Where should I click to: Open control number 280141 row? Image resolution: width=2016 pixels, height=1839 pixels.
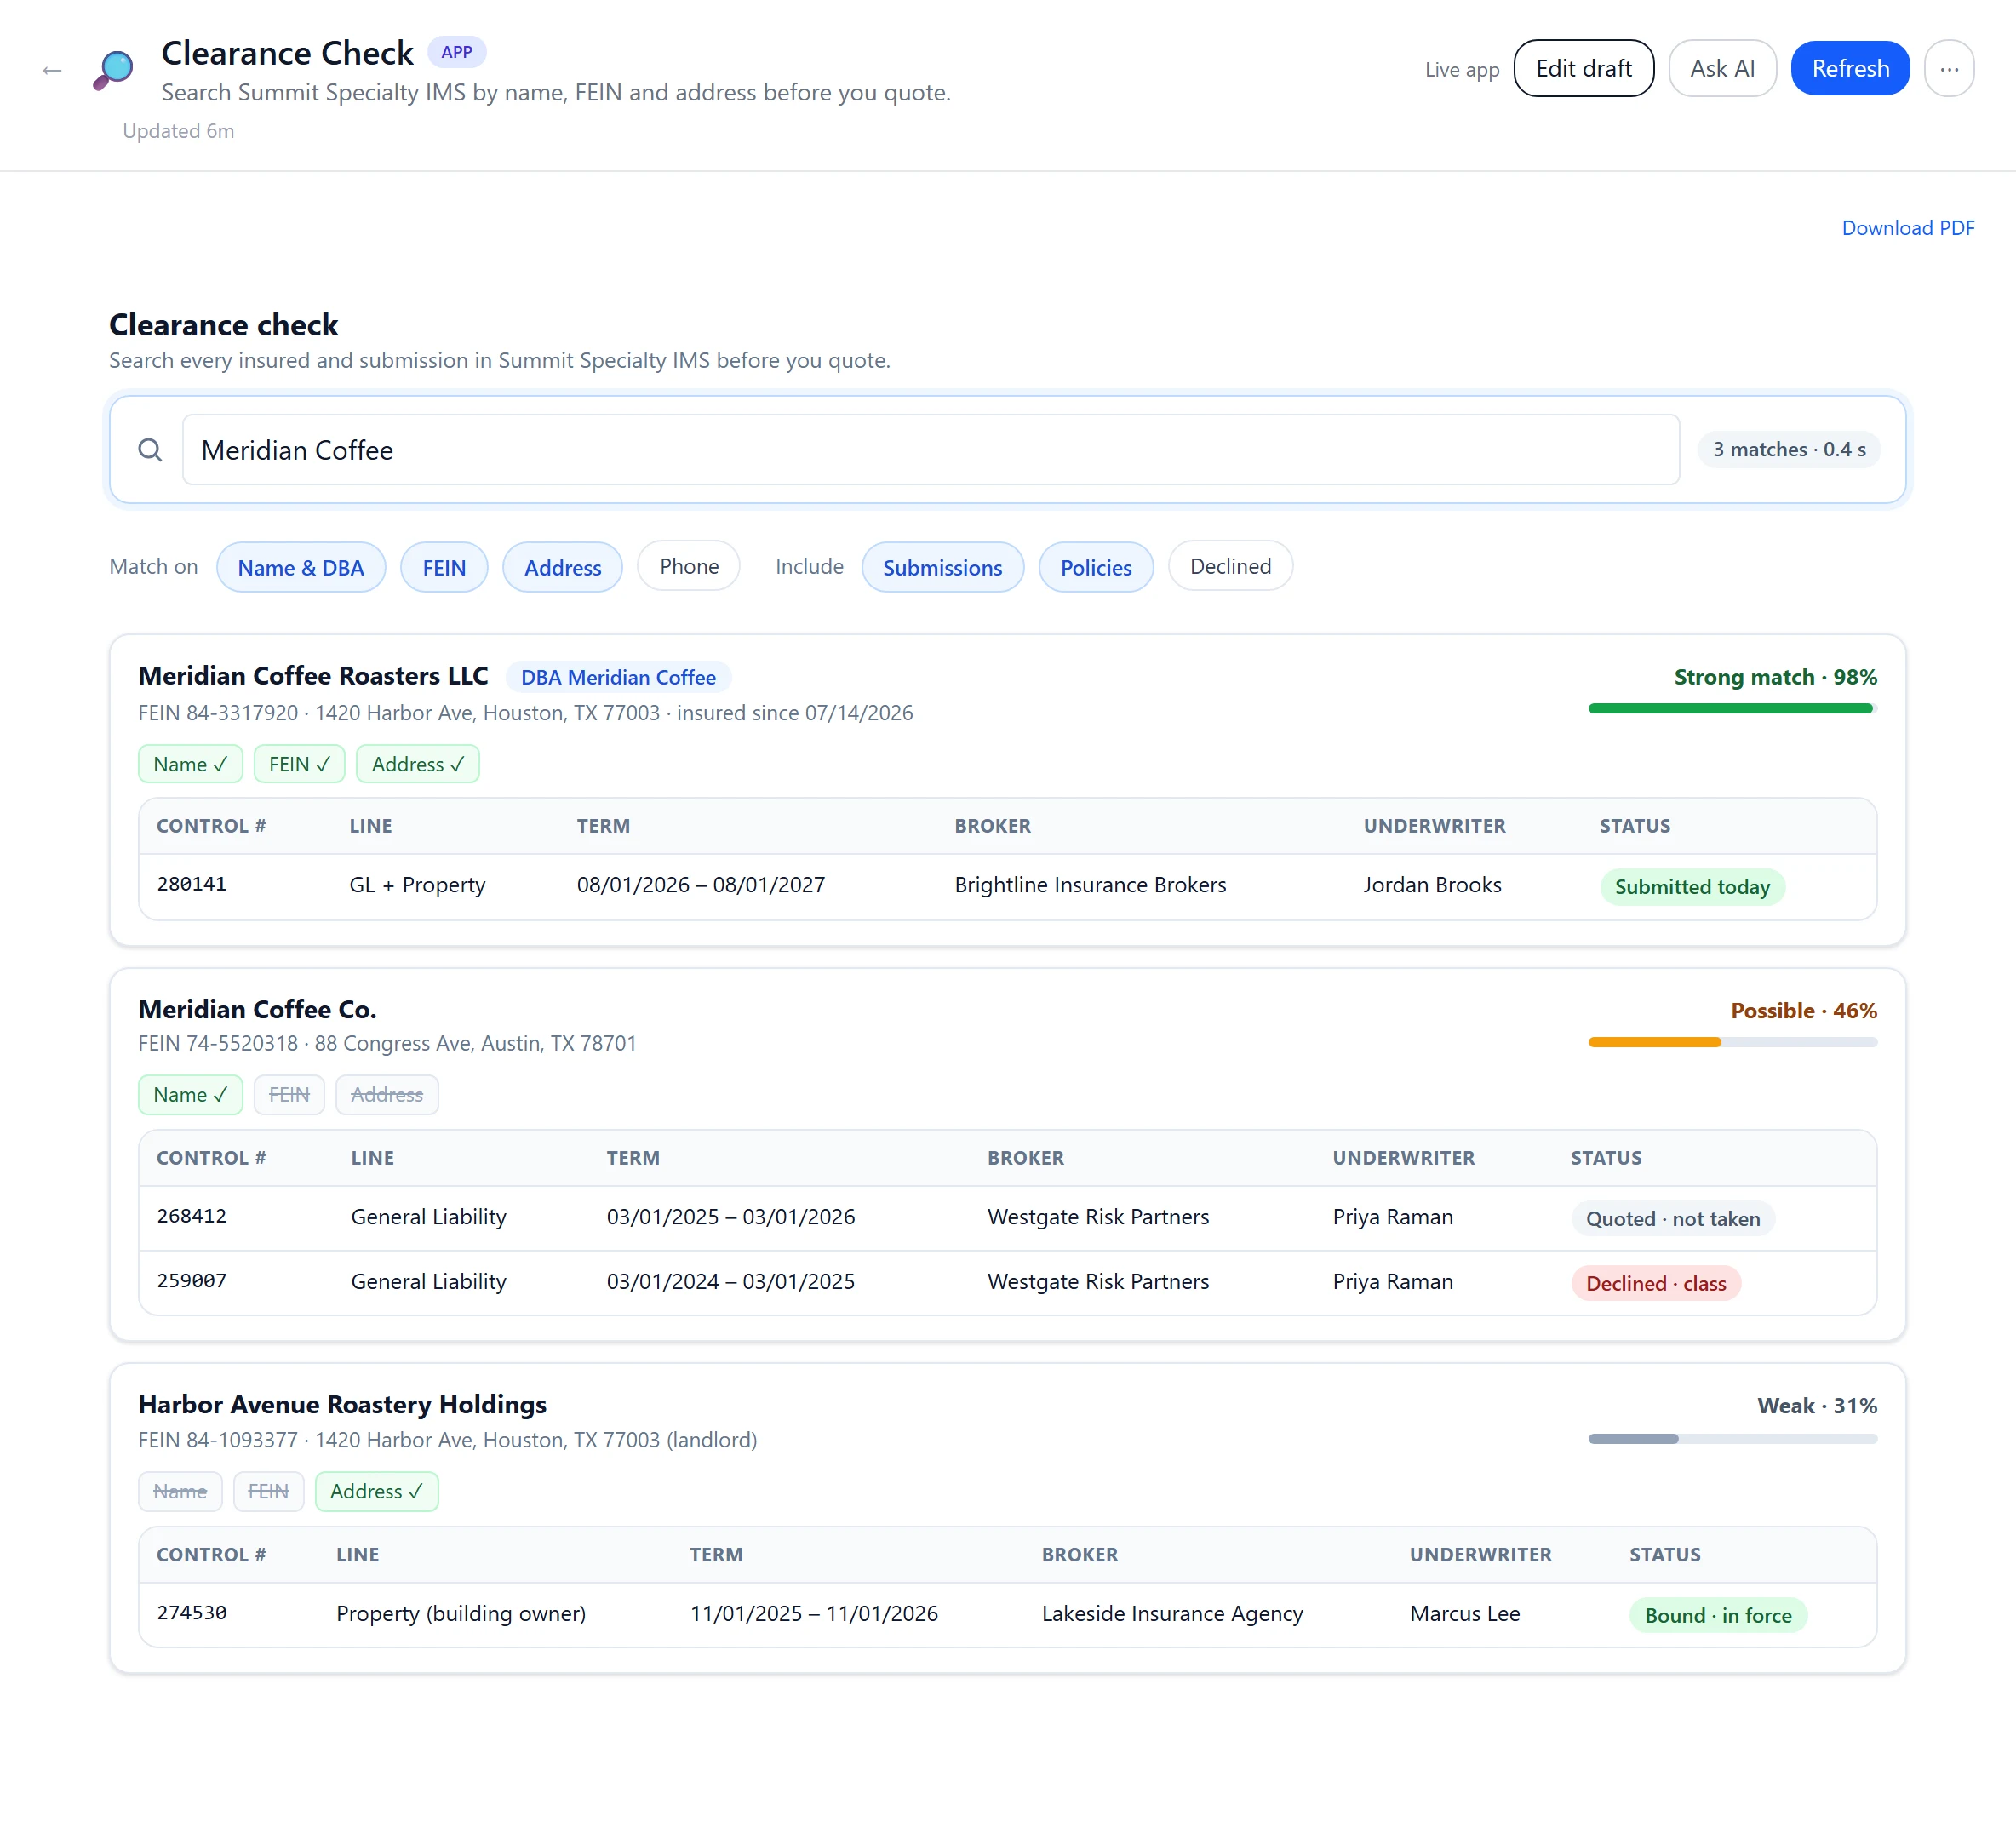click(1007, 886)
